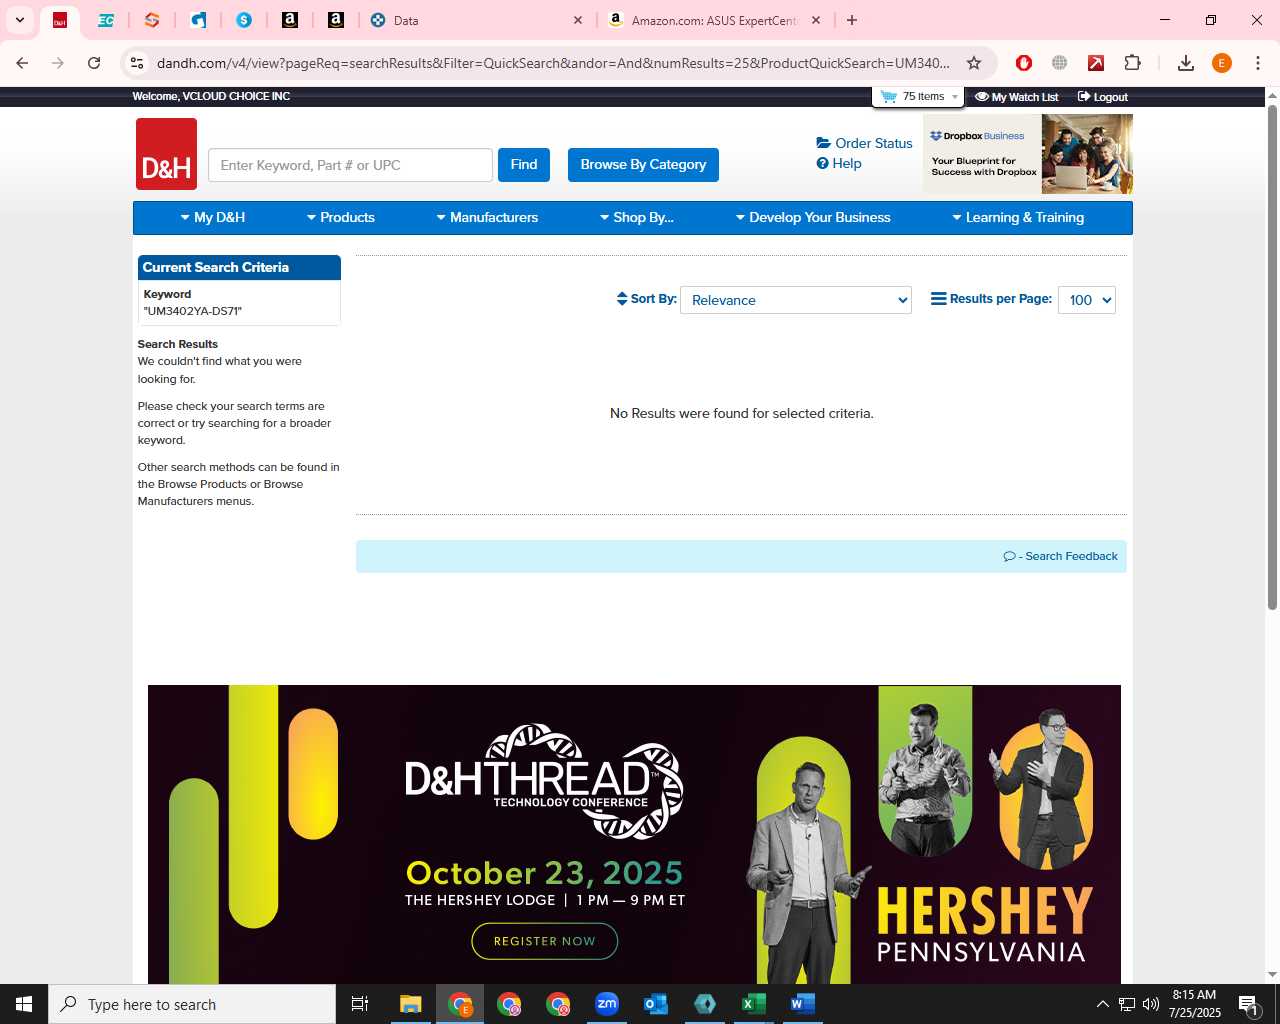Click the keyword search input field

point(350,165)
